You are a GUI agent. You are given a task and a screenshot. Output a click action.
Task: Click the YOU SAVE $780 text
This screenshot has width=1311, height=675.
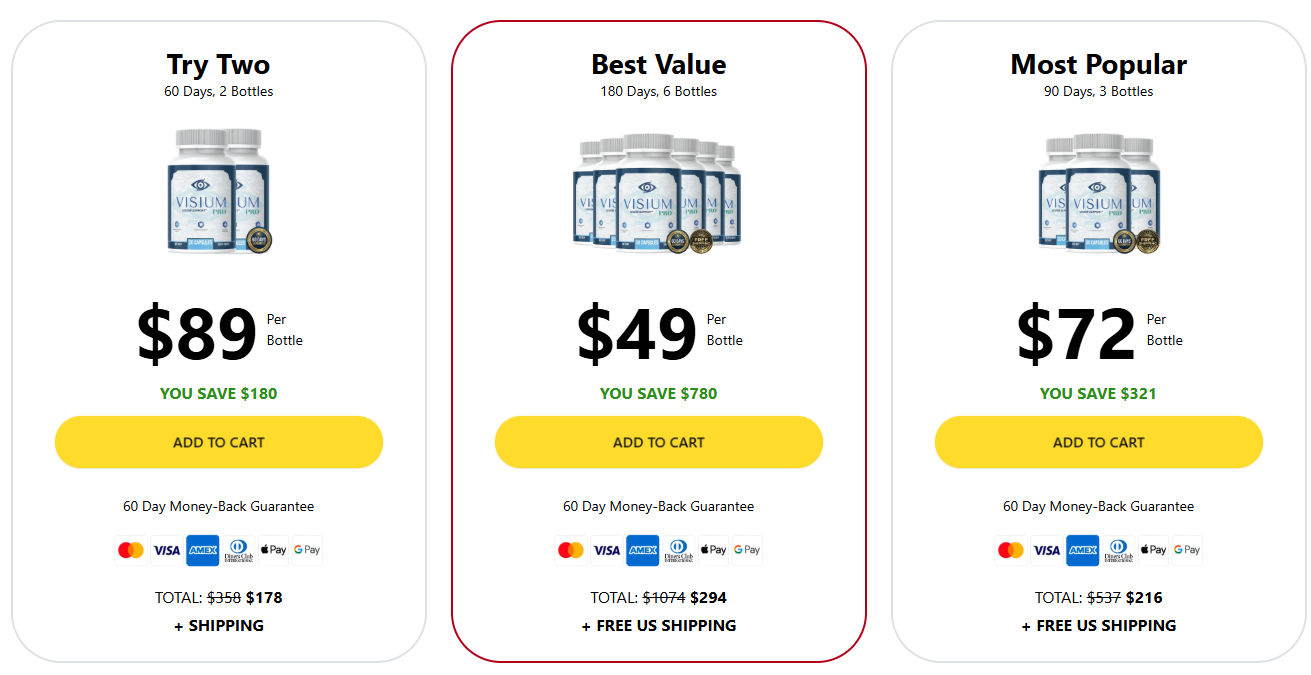[x=659, y=393]
